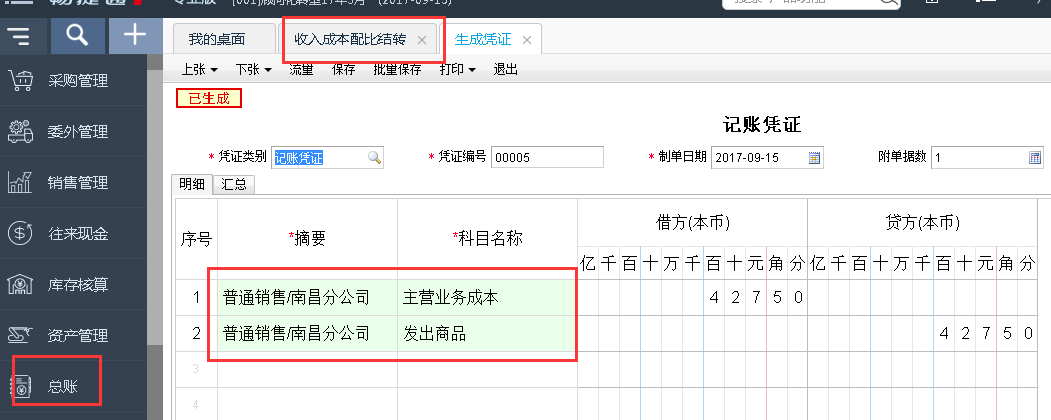Open calculator icon for 附单据数
The image size is (1051, 420).
(1035, 158)
